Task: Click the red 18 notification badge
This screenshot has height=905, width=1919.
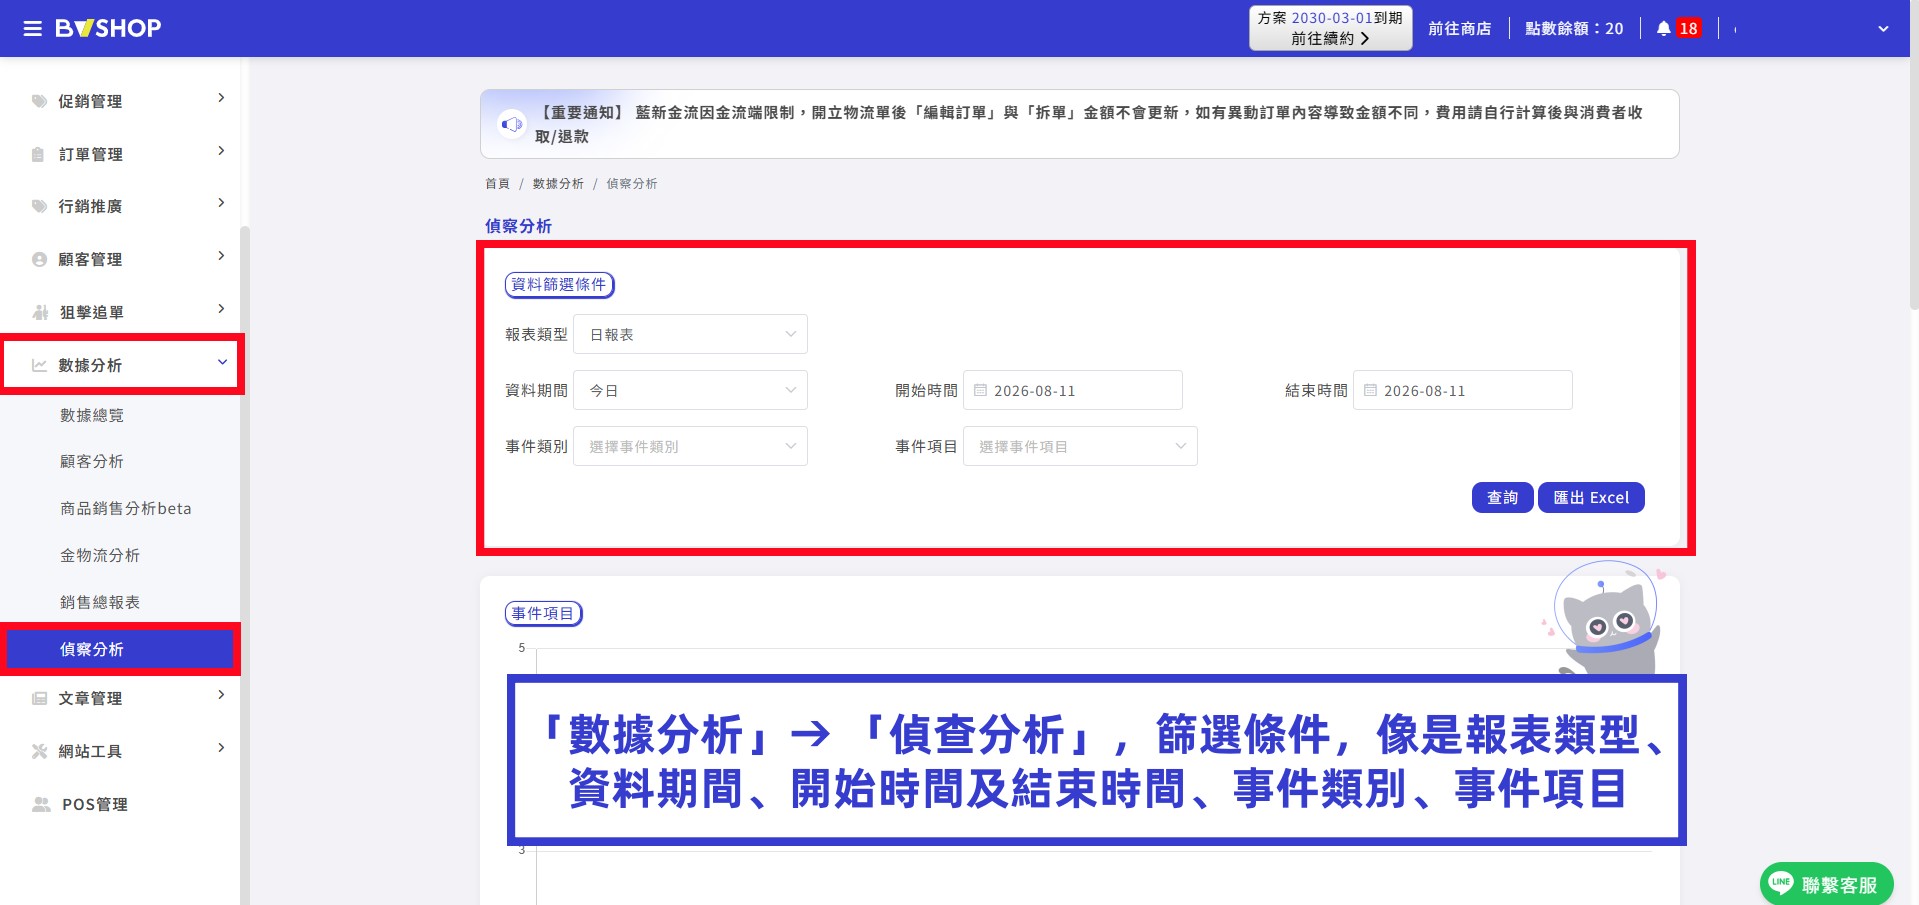Action: (x=1688, y=28)
